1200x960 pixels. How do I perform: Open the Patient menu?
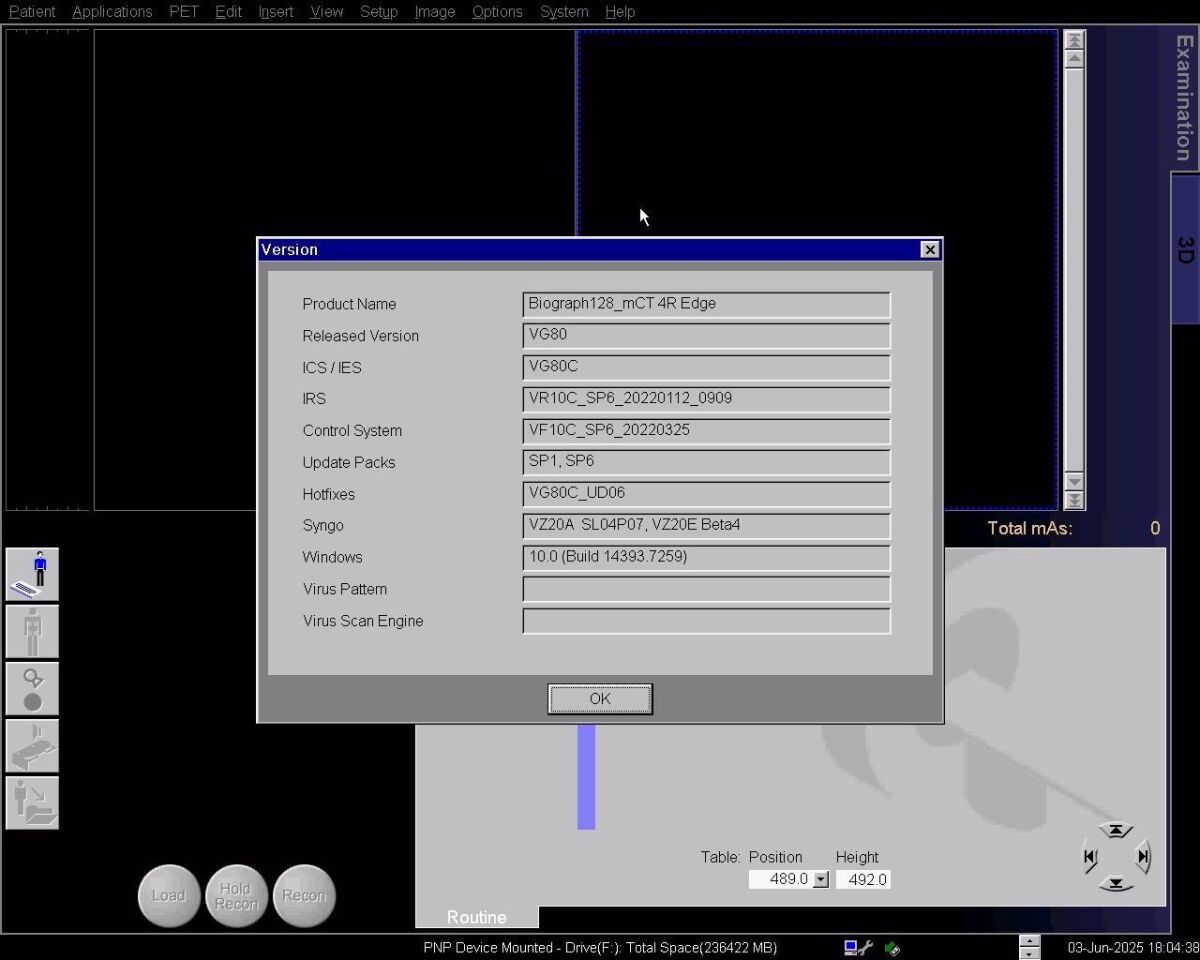(x=32, y=12)
